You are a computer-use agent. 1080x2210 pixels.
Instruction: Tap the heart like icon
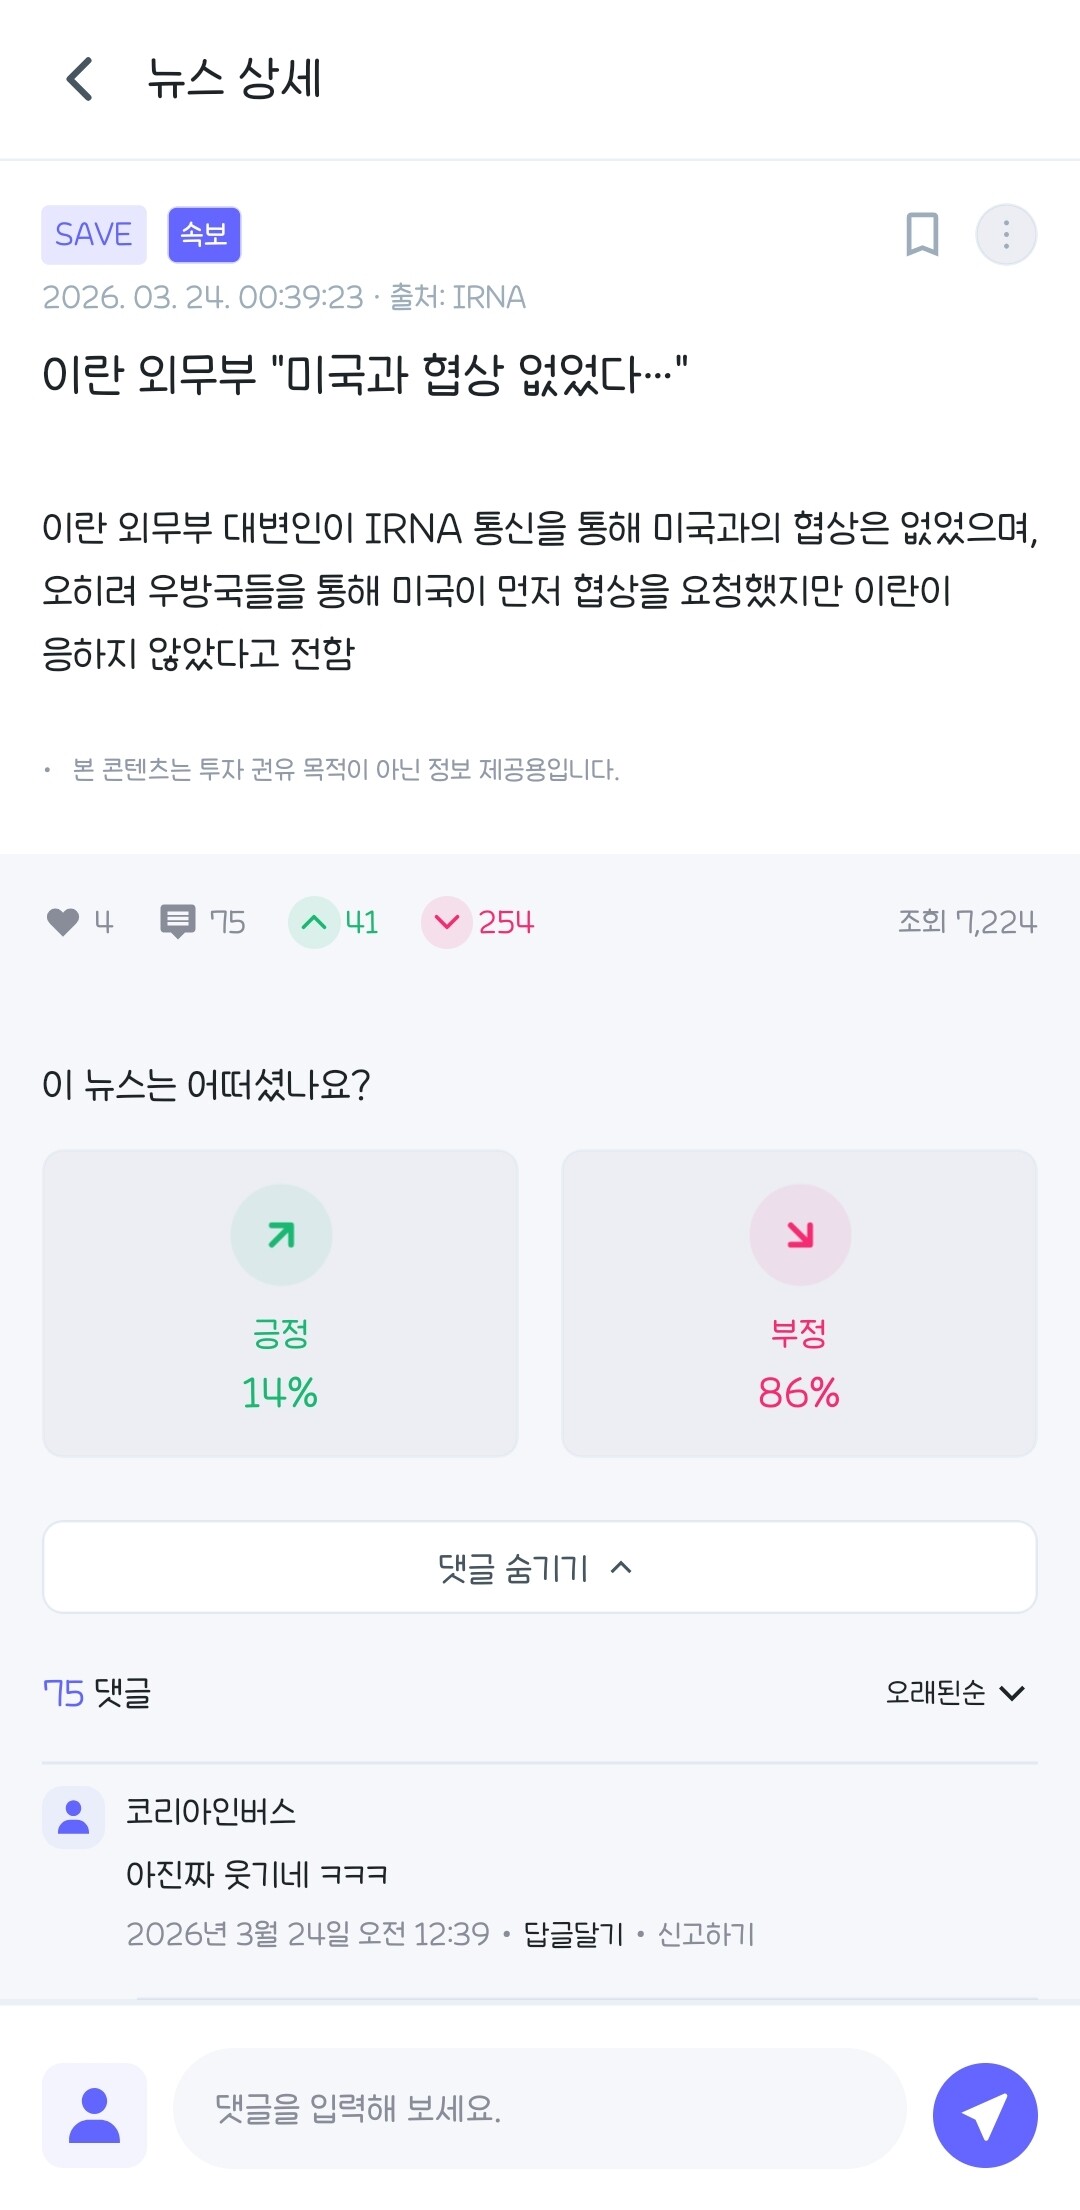pyautogui.click(x=63, y=921)
